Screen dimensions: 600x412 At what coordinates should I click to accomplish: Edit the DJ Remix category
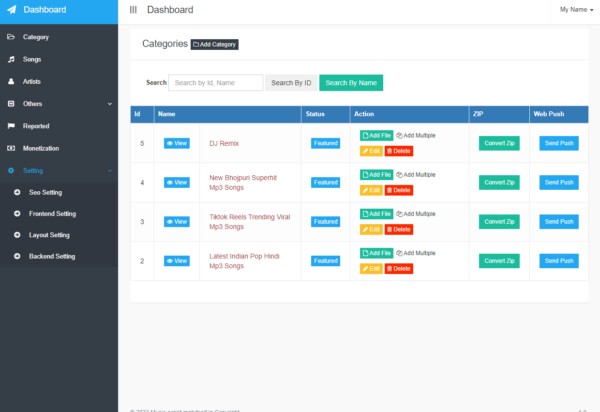click(371, 151)
